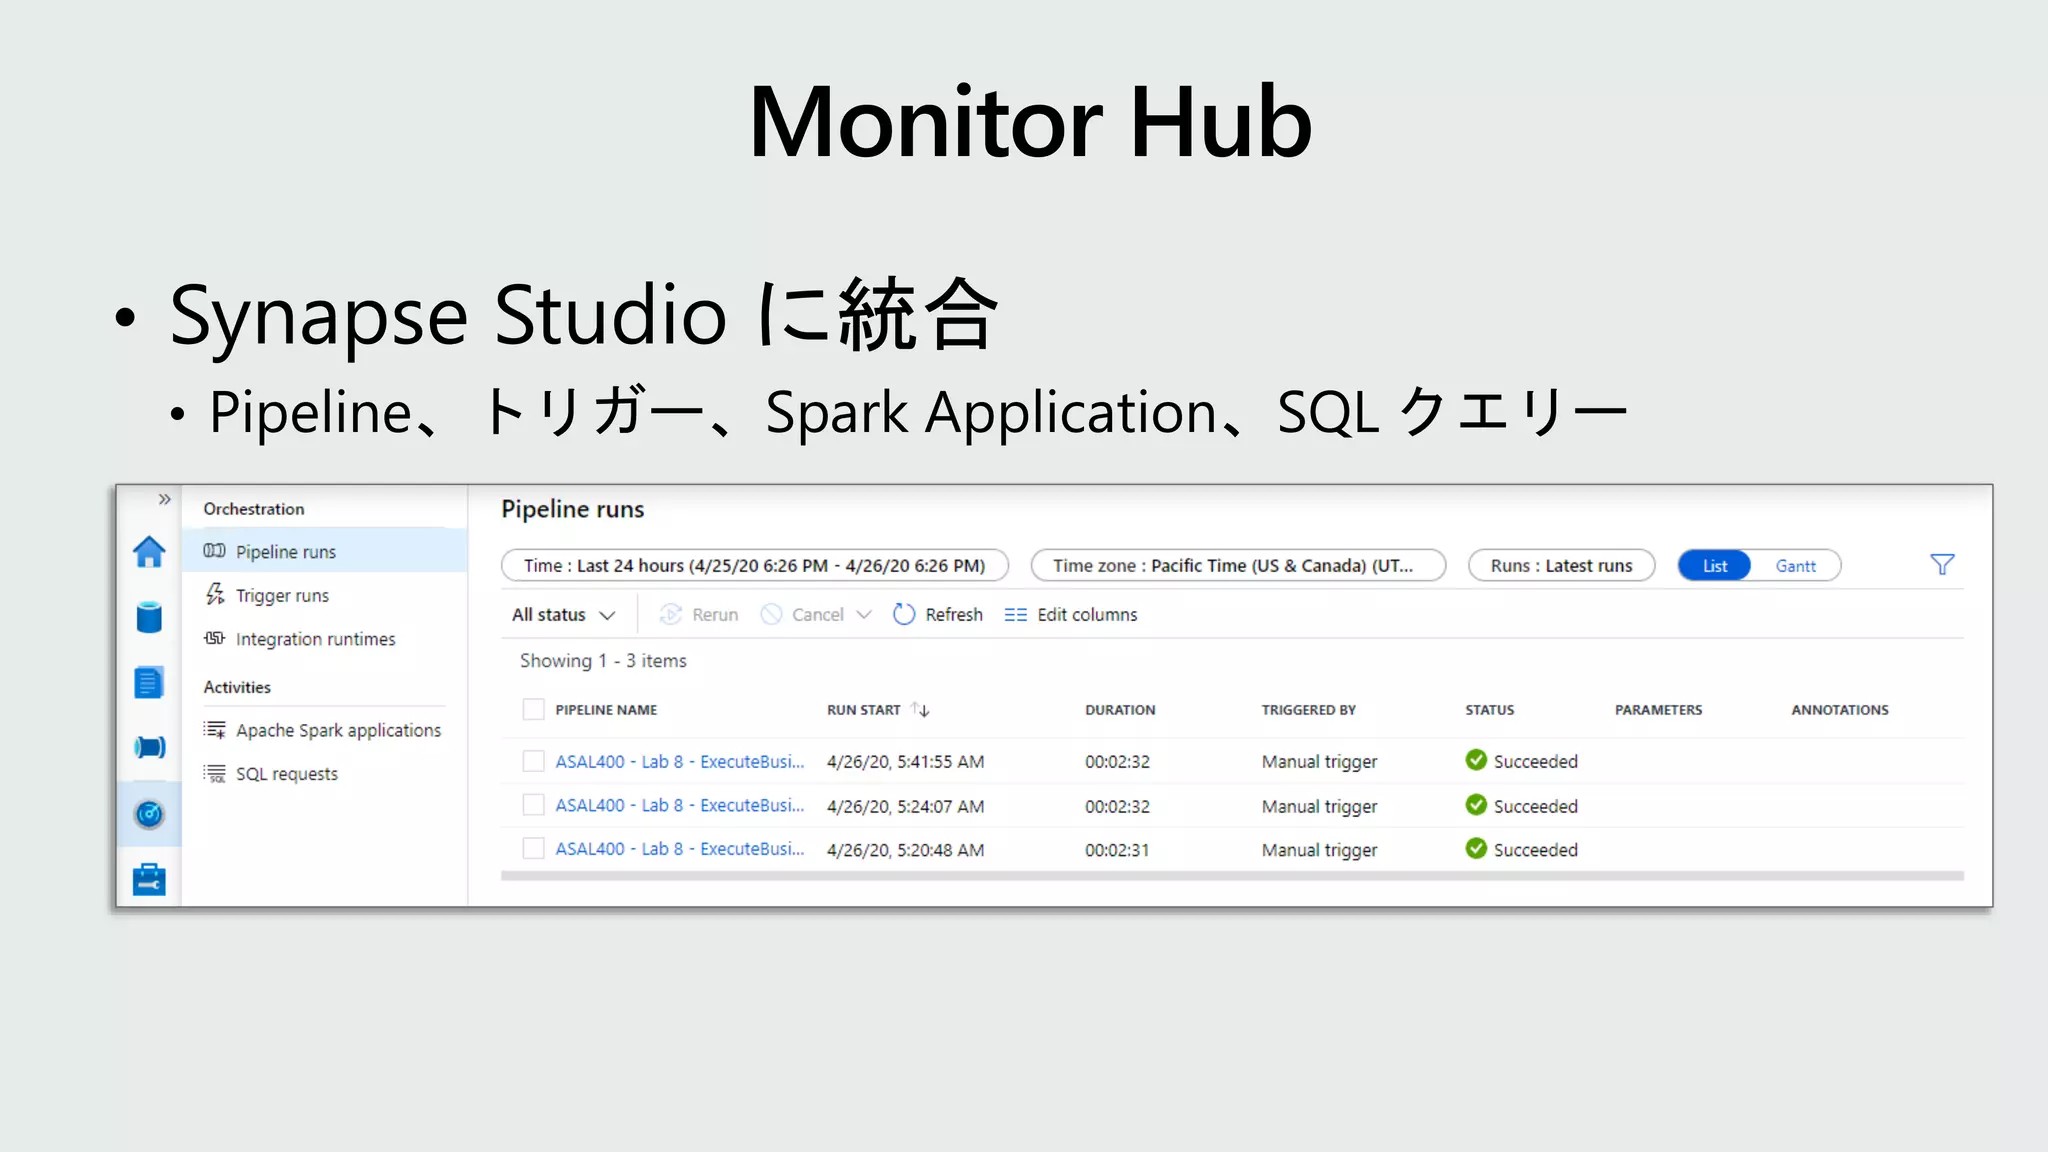Expand the left navigation with the double chevron
This screenshot has height=1152, width=2048.
pyautogui.click(x=165, y=499)
